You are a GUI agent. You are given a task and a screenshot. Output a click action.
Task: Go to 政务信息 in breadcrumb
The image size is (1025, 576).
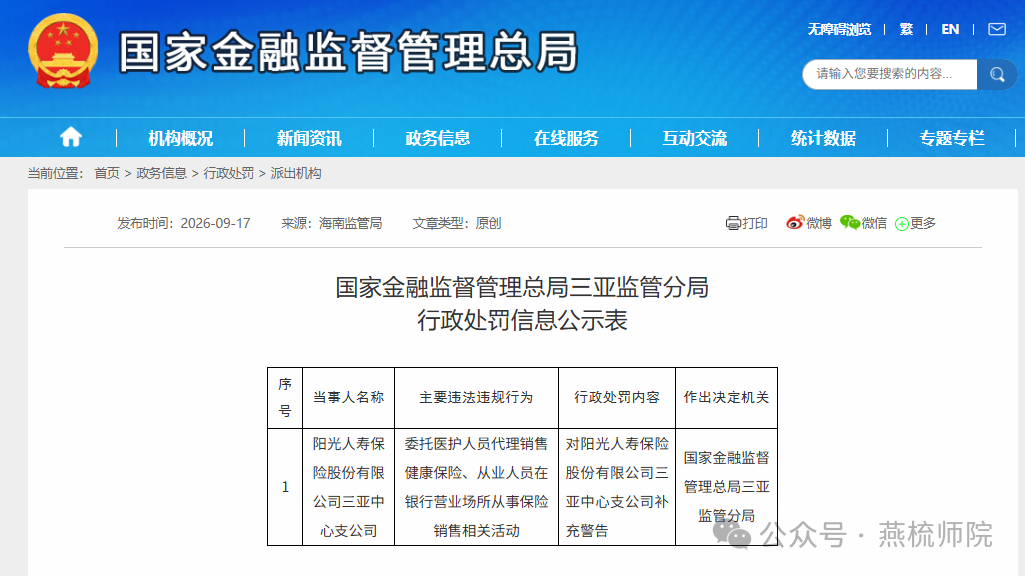[161, 173]
